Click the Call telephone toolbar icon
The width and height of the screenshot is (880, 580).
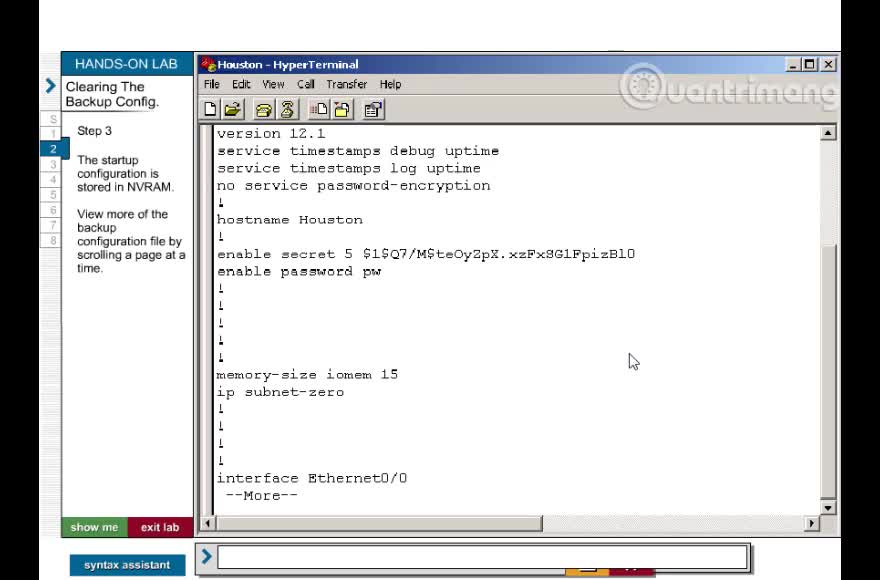264,109
